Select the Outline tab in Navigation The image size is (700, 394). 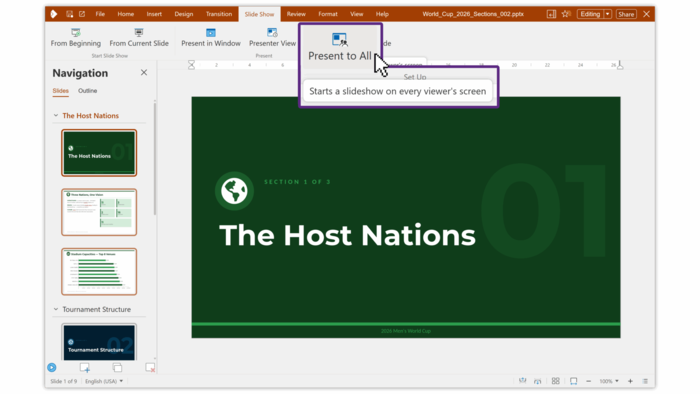pyautogui.click(x=88, y=91)
